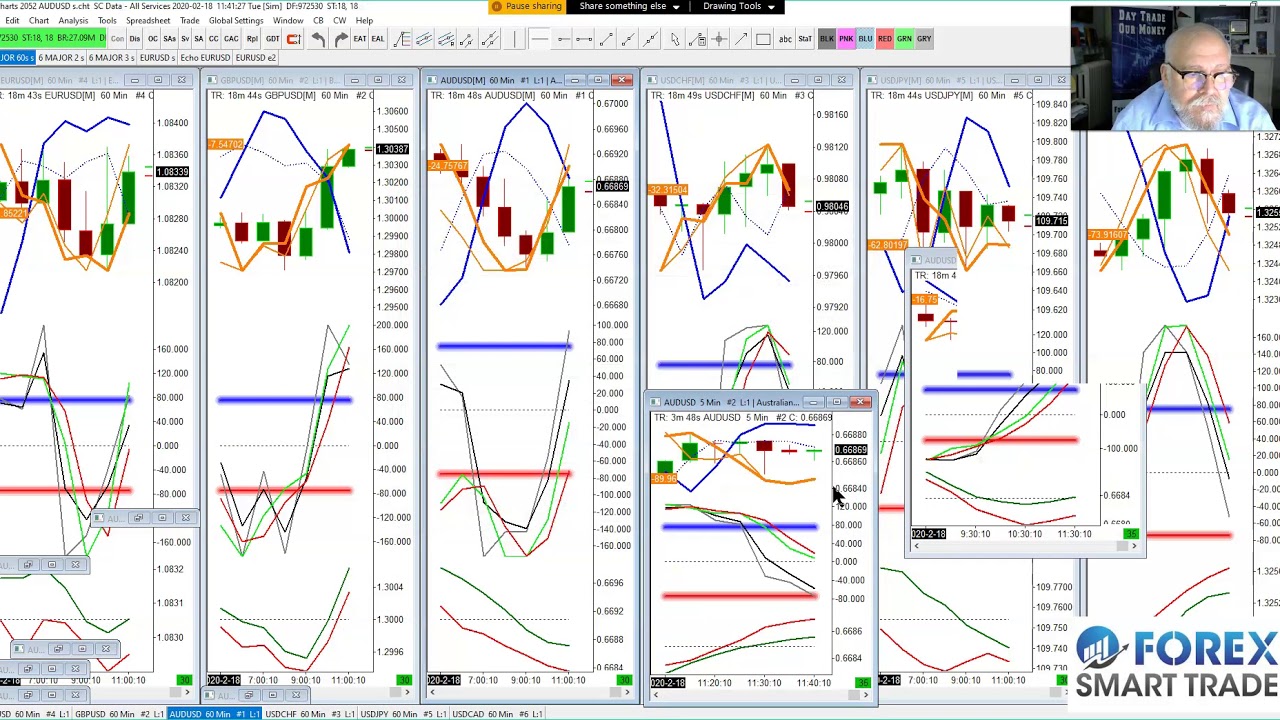Select the USDCAD 60 Min #6 bottom tab
This screenshot has height=720, width=1280.
click(497, 714)
